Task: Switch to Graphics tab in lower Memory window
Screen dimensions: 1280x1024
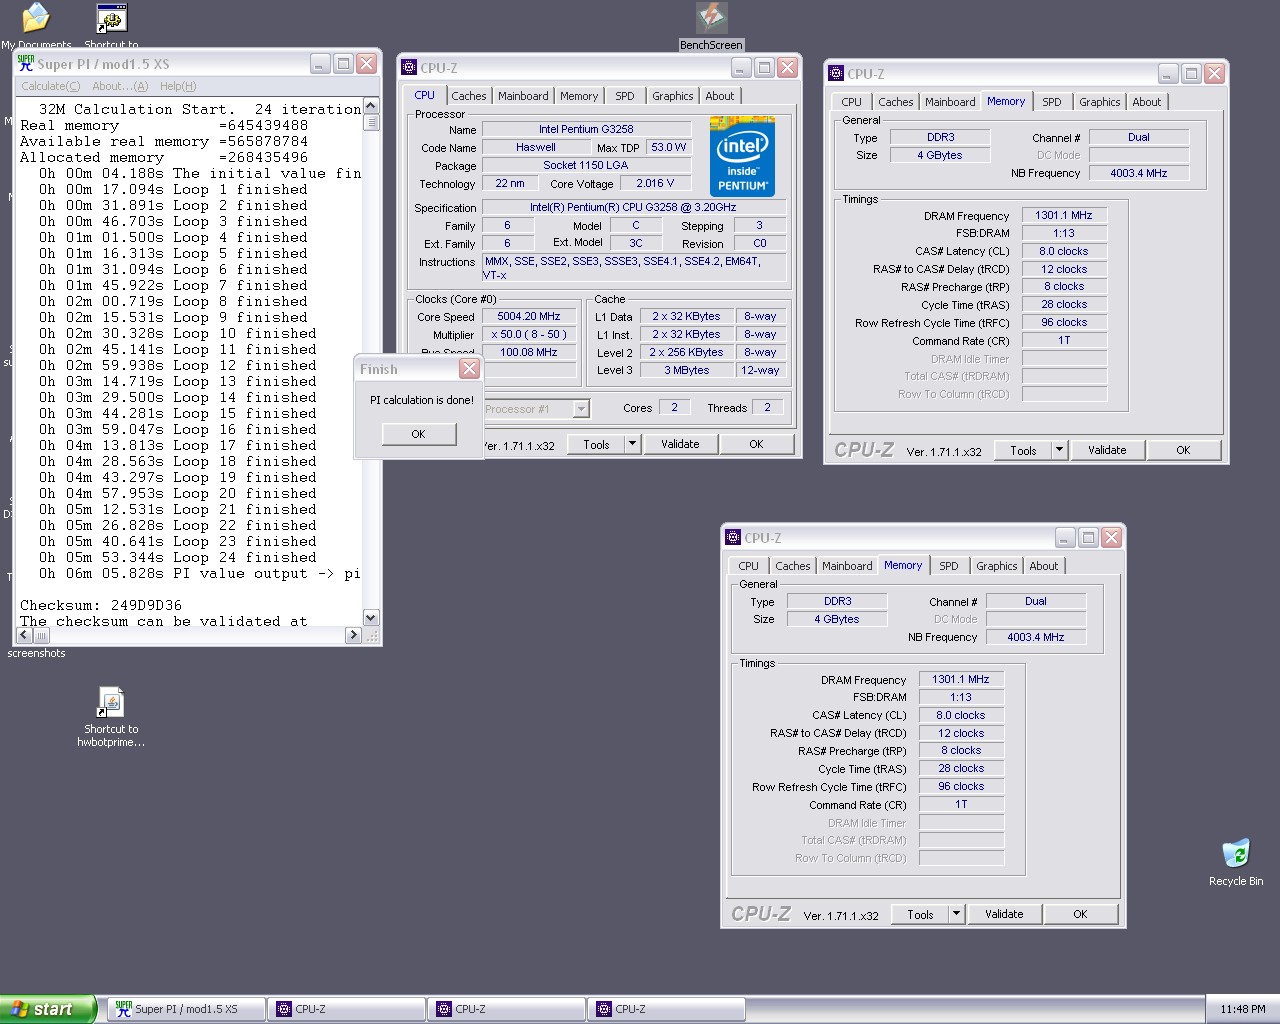Action: 996,566
